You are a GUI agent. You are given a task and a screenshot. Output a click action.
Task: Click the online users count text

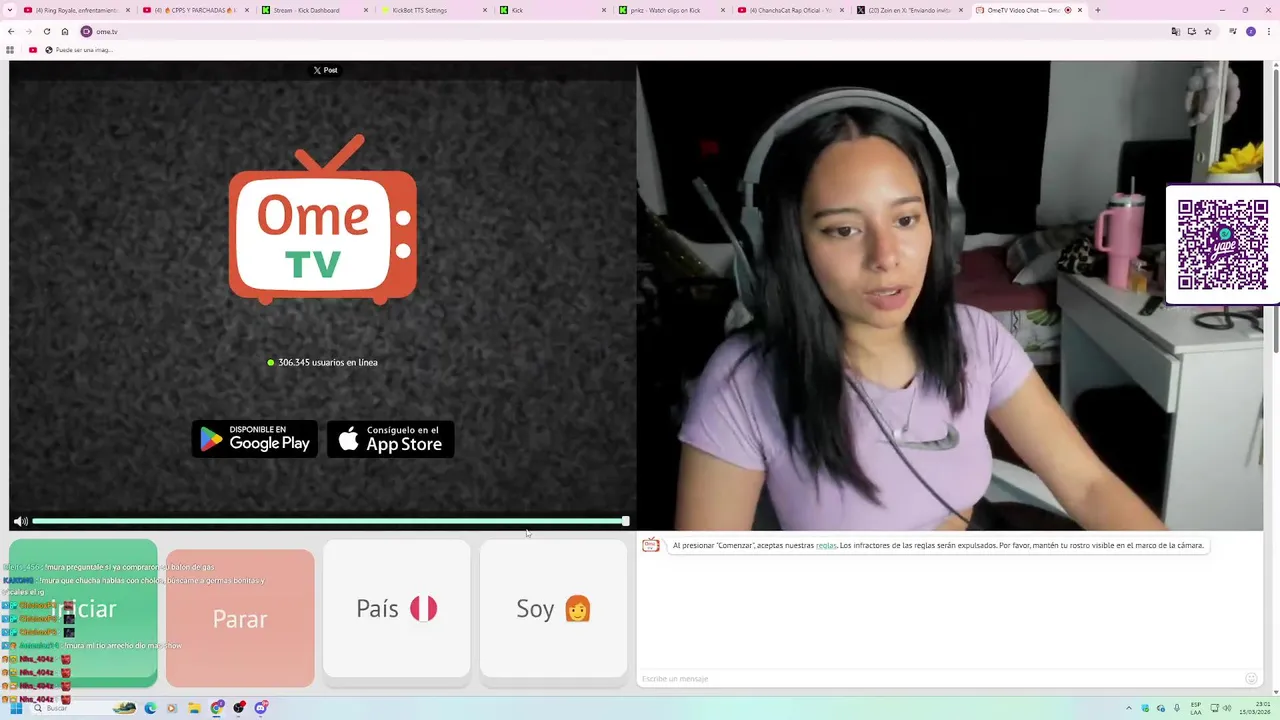pyautogui.click(x=327, y=362)
